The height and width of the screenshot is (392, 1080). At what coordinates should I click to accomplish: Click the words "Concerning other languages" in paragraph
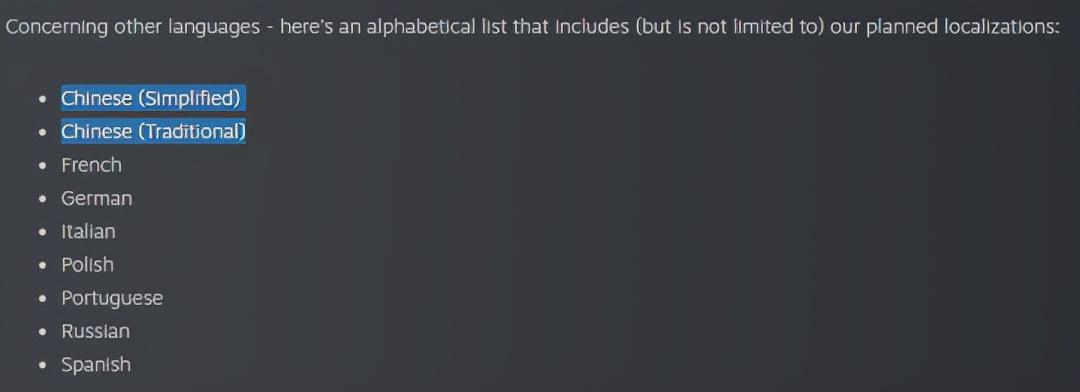point(132,28)
